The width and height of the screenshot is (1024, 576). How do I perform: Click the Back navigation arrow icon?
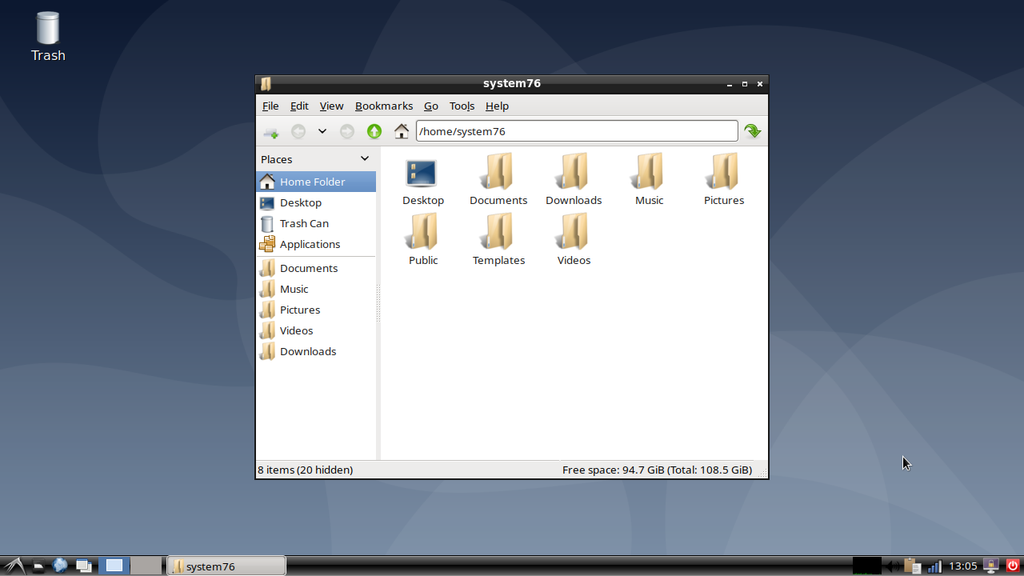coord(297,130)
